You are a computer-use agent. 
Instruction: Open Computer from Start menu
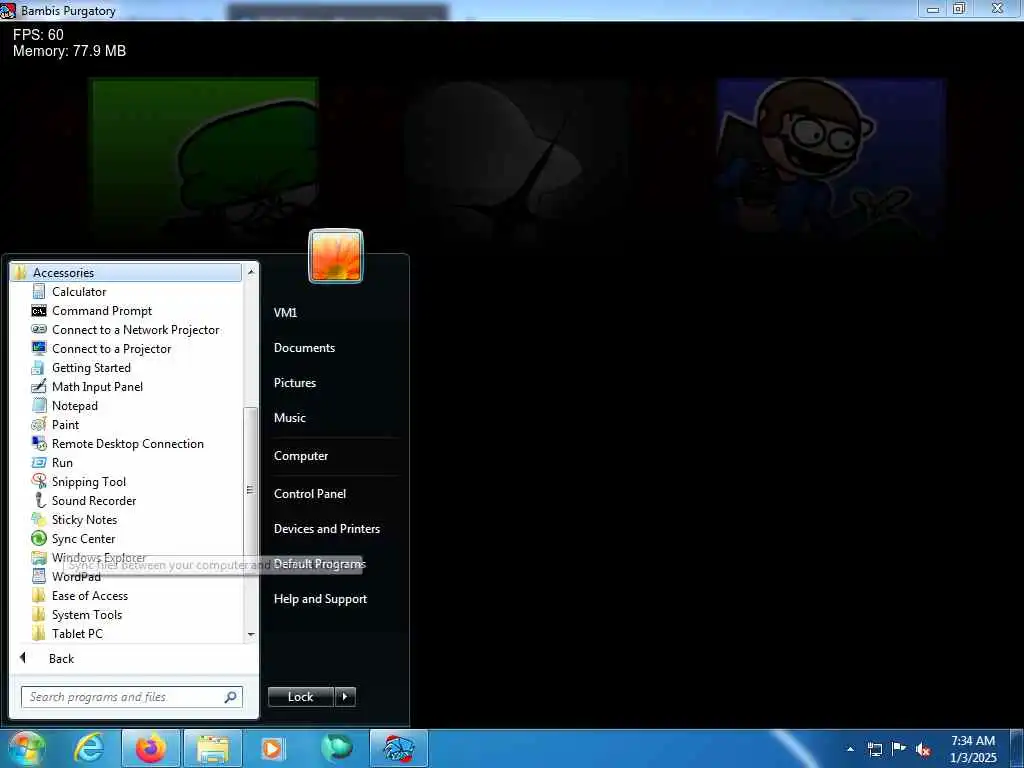(300, 456)
